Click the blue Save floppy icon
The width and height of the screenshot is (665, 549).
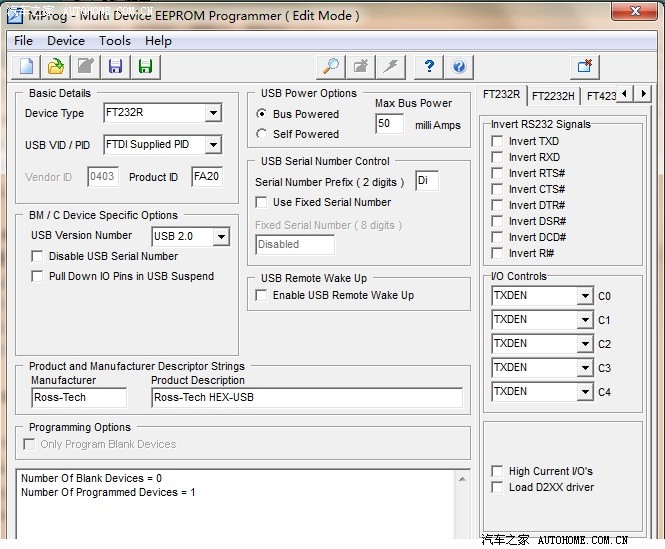(116, 67)
